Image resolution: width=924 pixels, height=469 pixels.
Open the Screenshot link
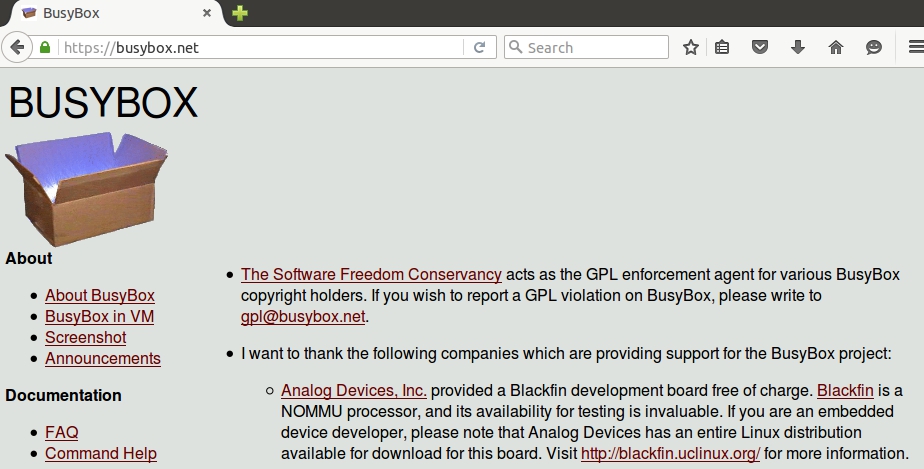(x=85, y=338)
